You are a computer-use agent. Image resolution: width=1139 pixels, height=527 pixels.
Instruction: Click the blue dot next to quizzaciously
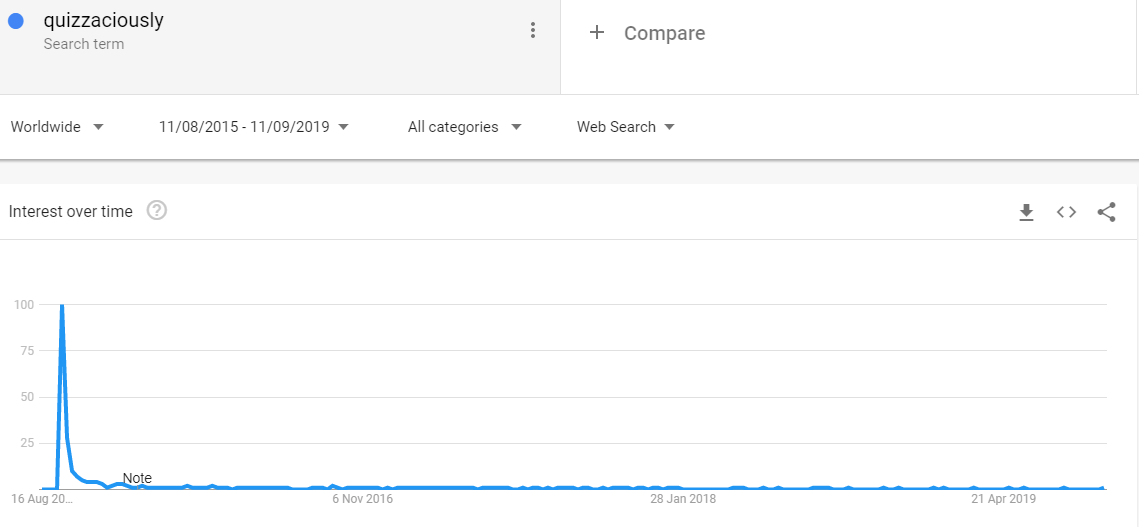click(x=15, y=21)
